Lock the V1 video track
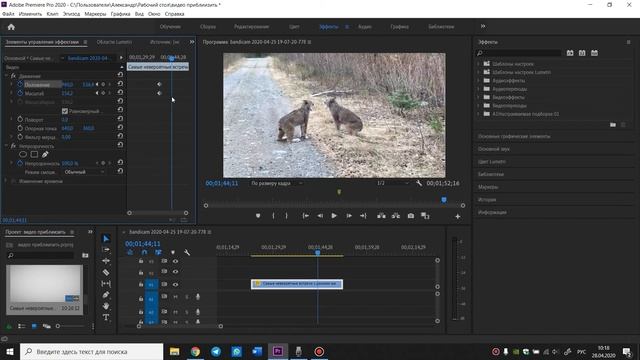The width and height of the screenshot is (640, 360). [141, 284]
